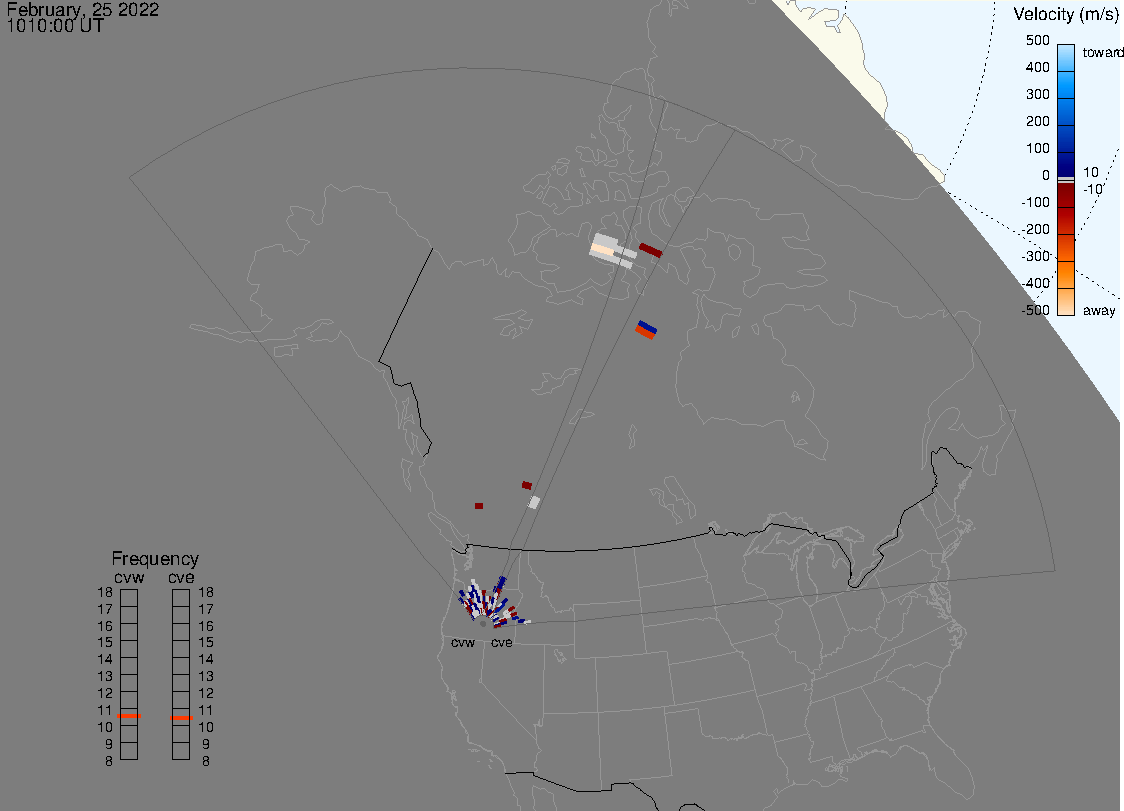Pick the lightest blue 400–500 color segment
The height and width of the screenshot is (811, 1124).
(1066, 58)
